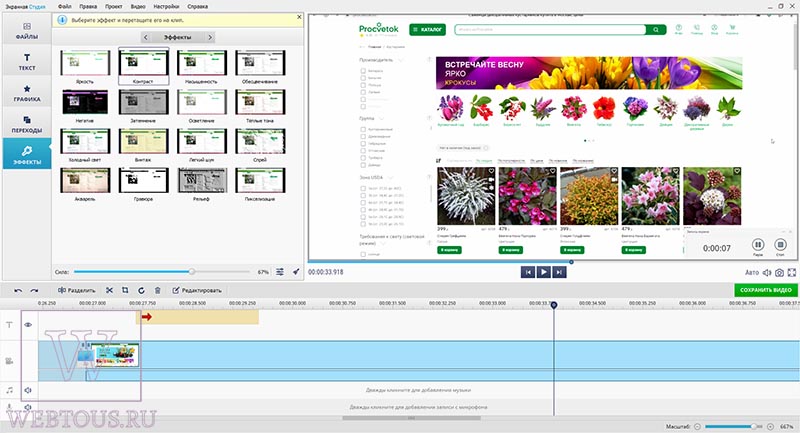The image size is (800, 433).
Task: Open the Графика sidebar section
Action: tap(27, 93)
